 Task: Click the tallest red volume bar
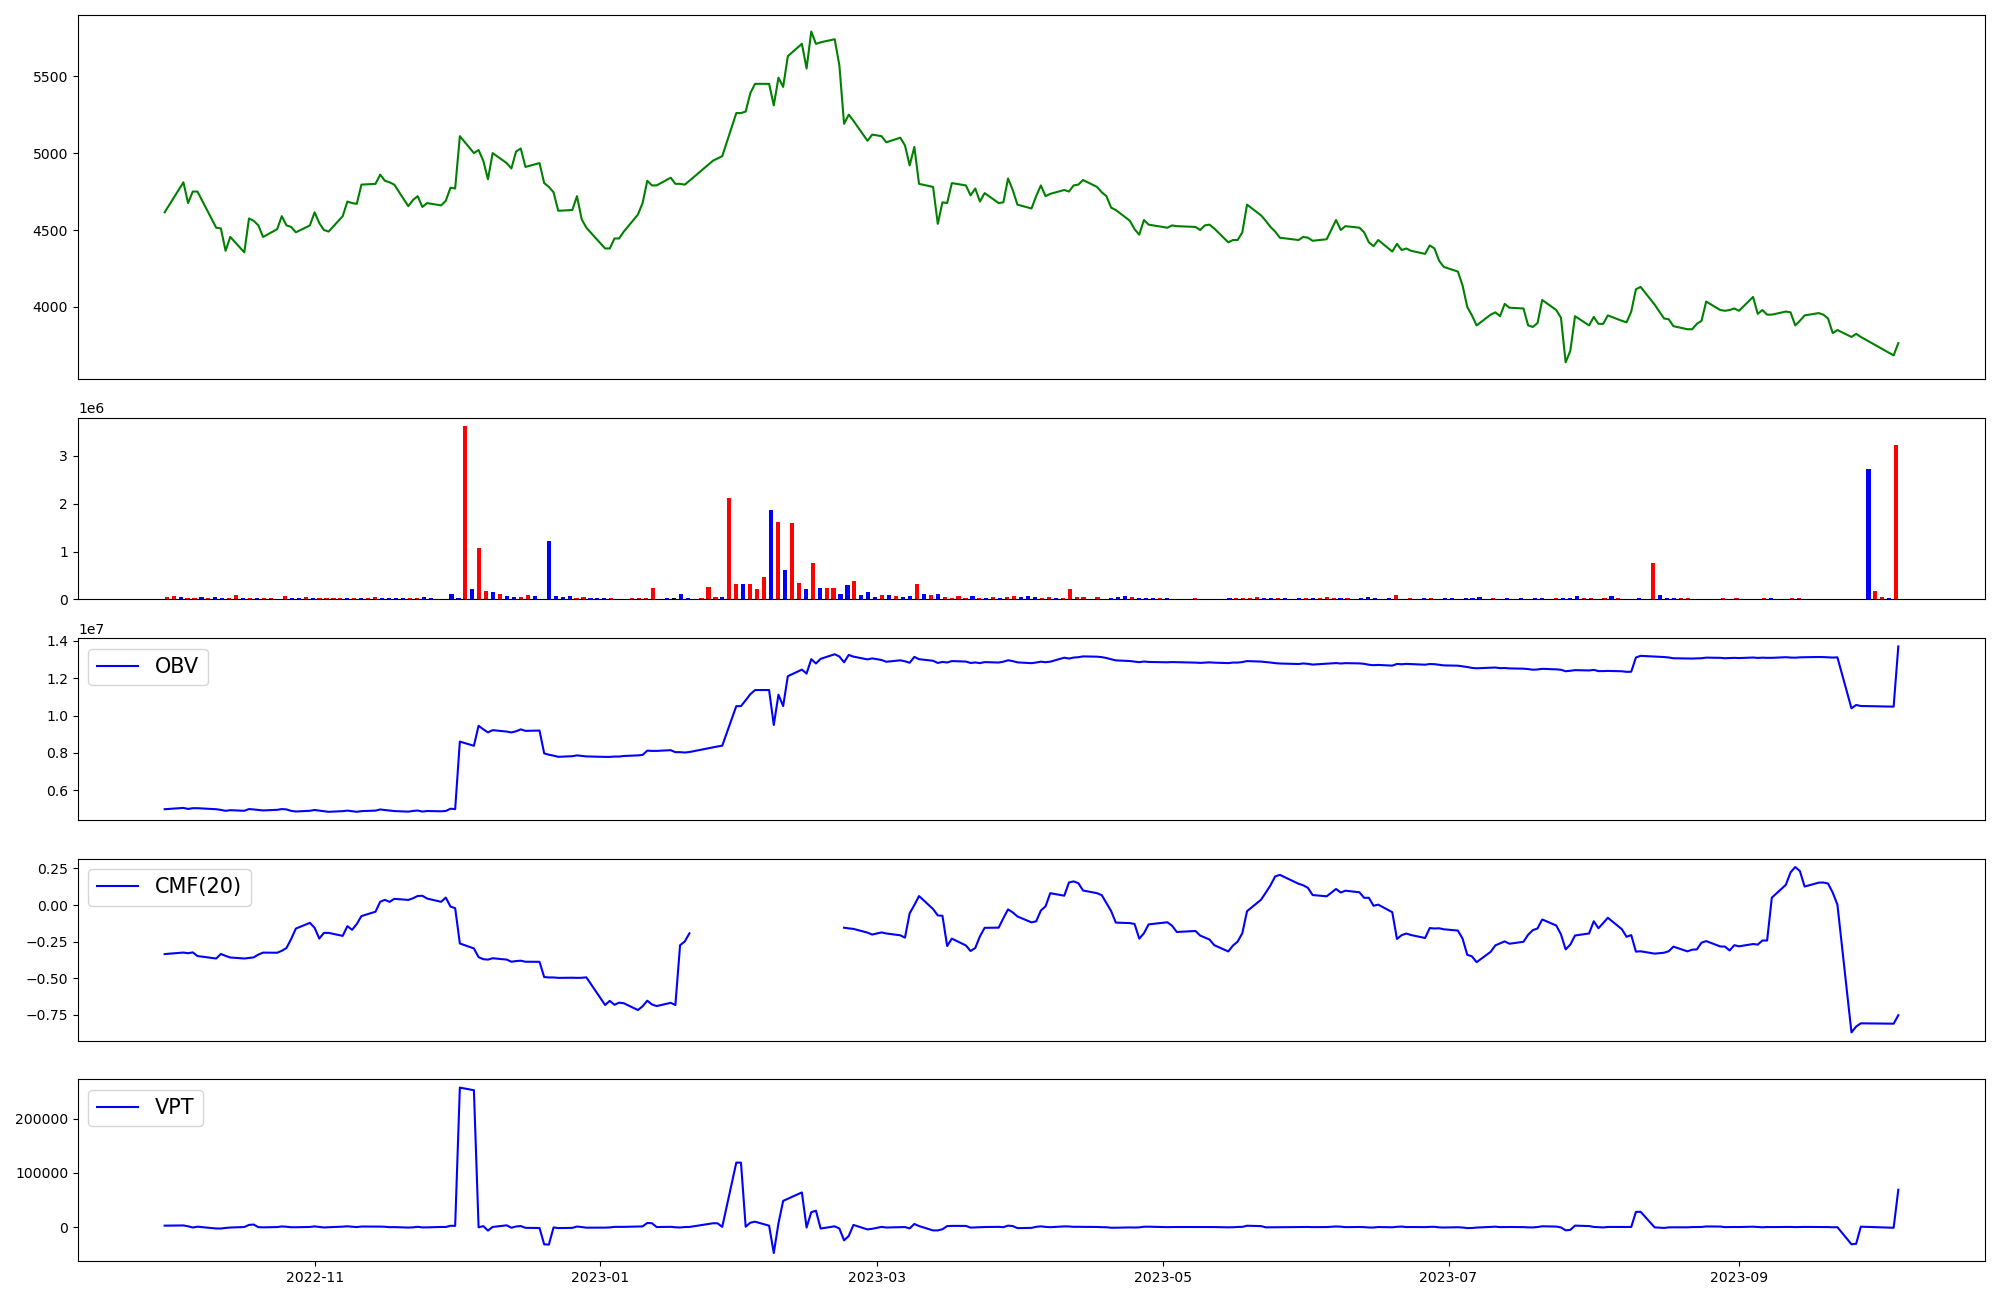tap(465, 512)
